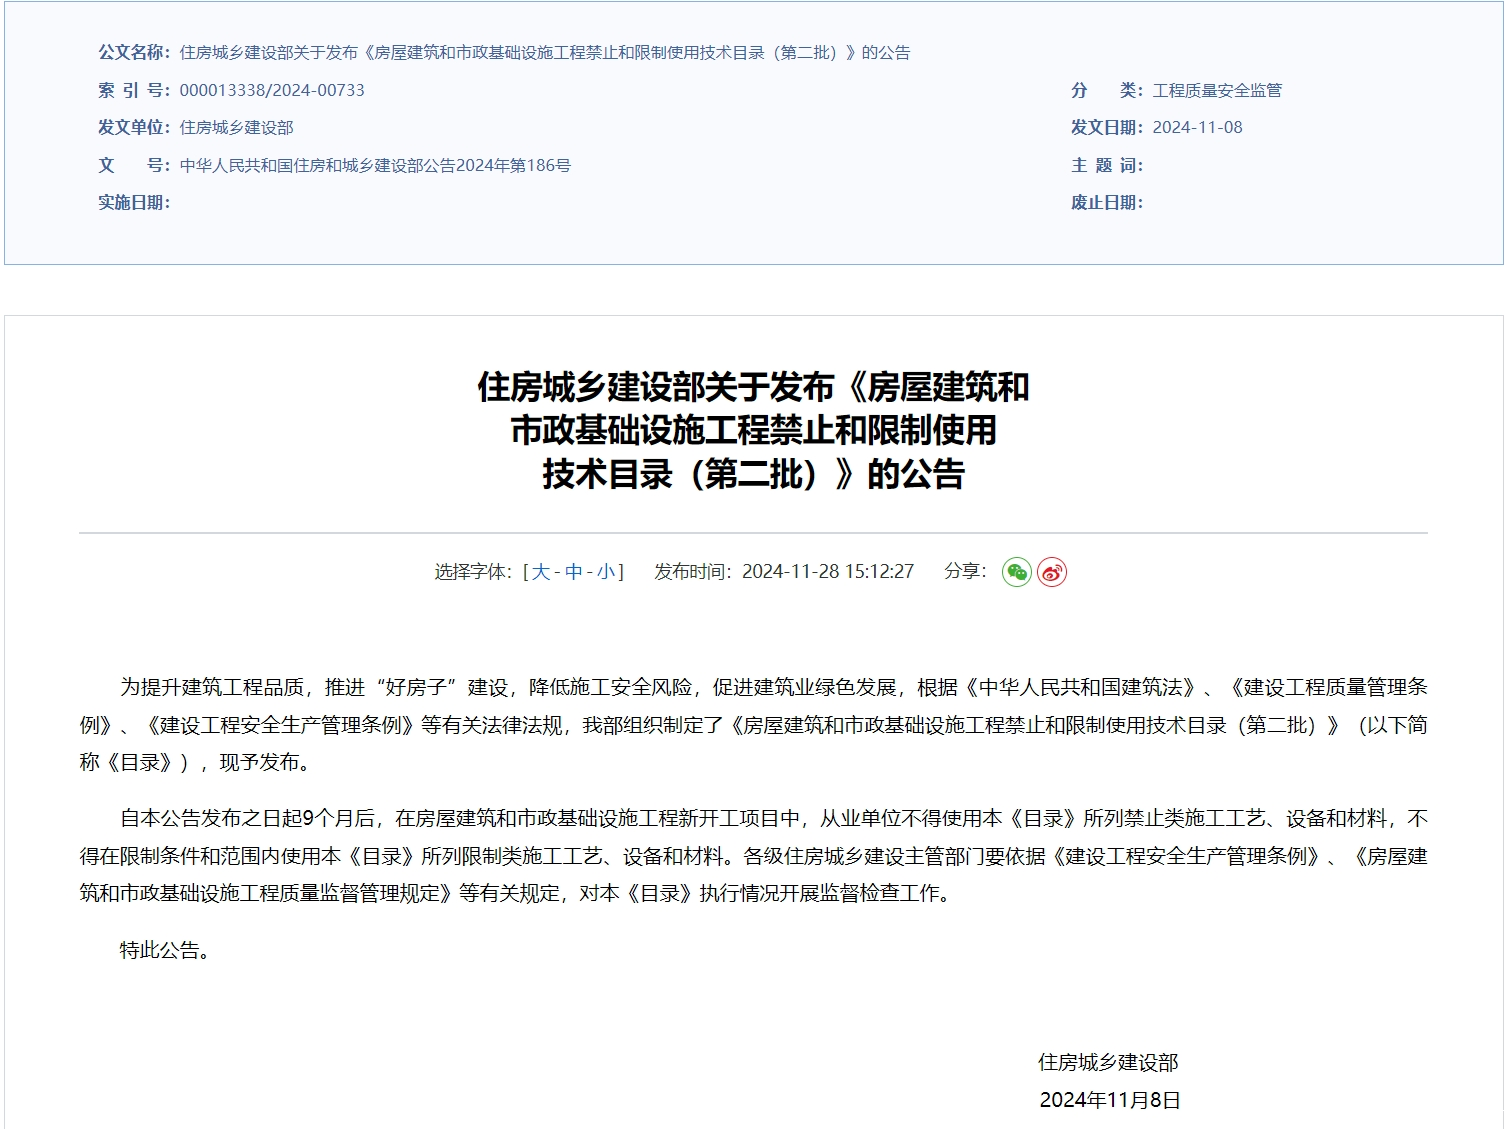
Task: Click the 发文日期 value 2024-11-08
Action: tap(1197, 128)
